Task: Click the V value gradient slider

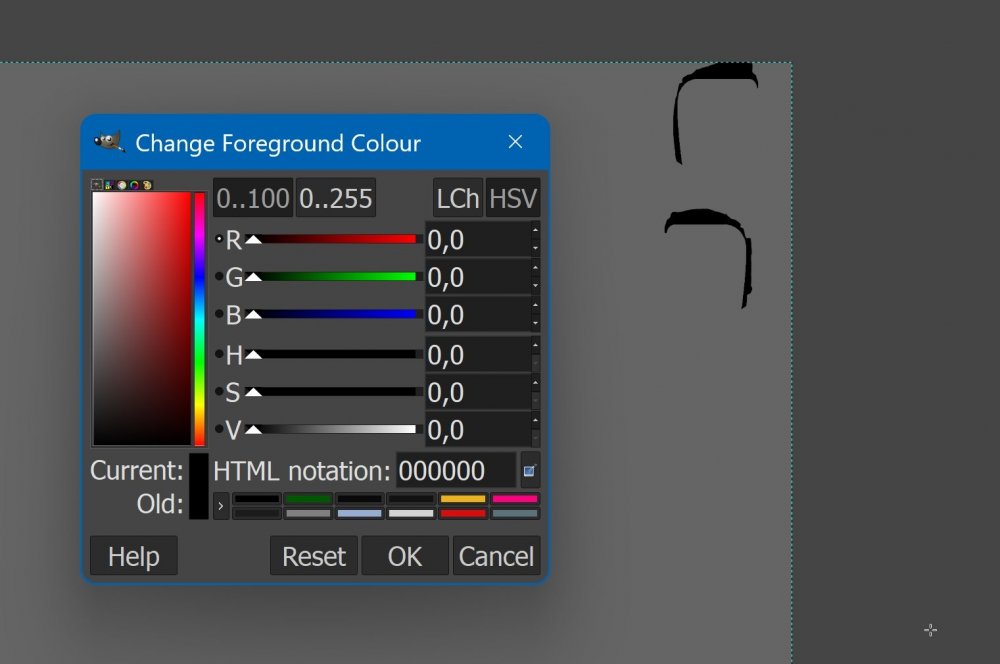Action: tap(334, 429)
